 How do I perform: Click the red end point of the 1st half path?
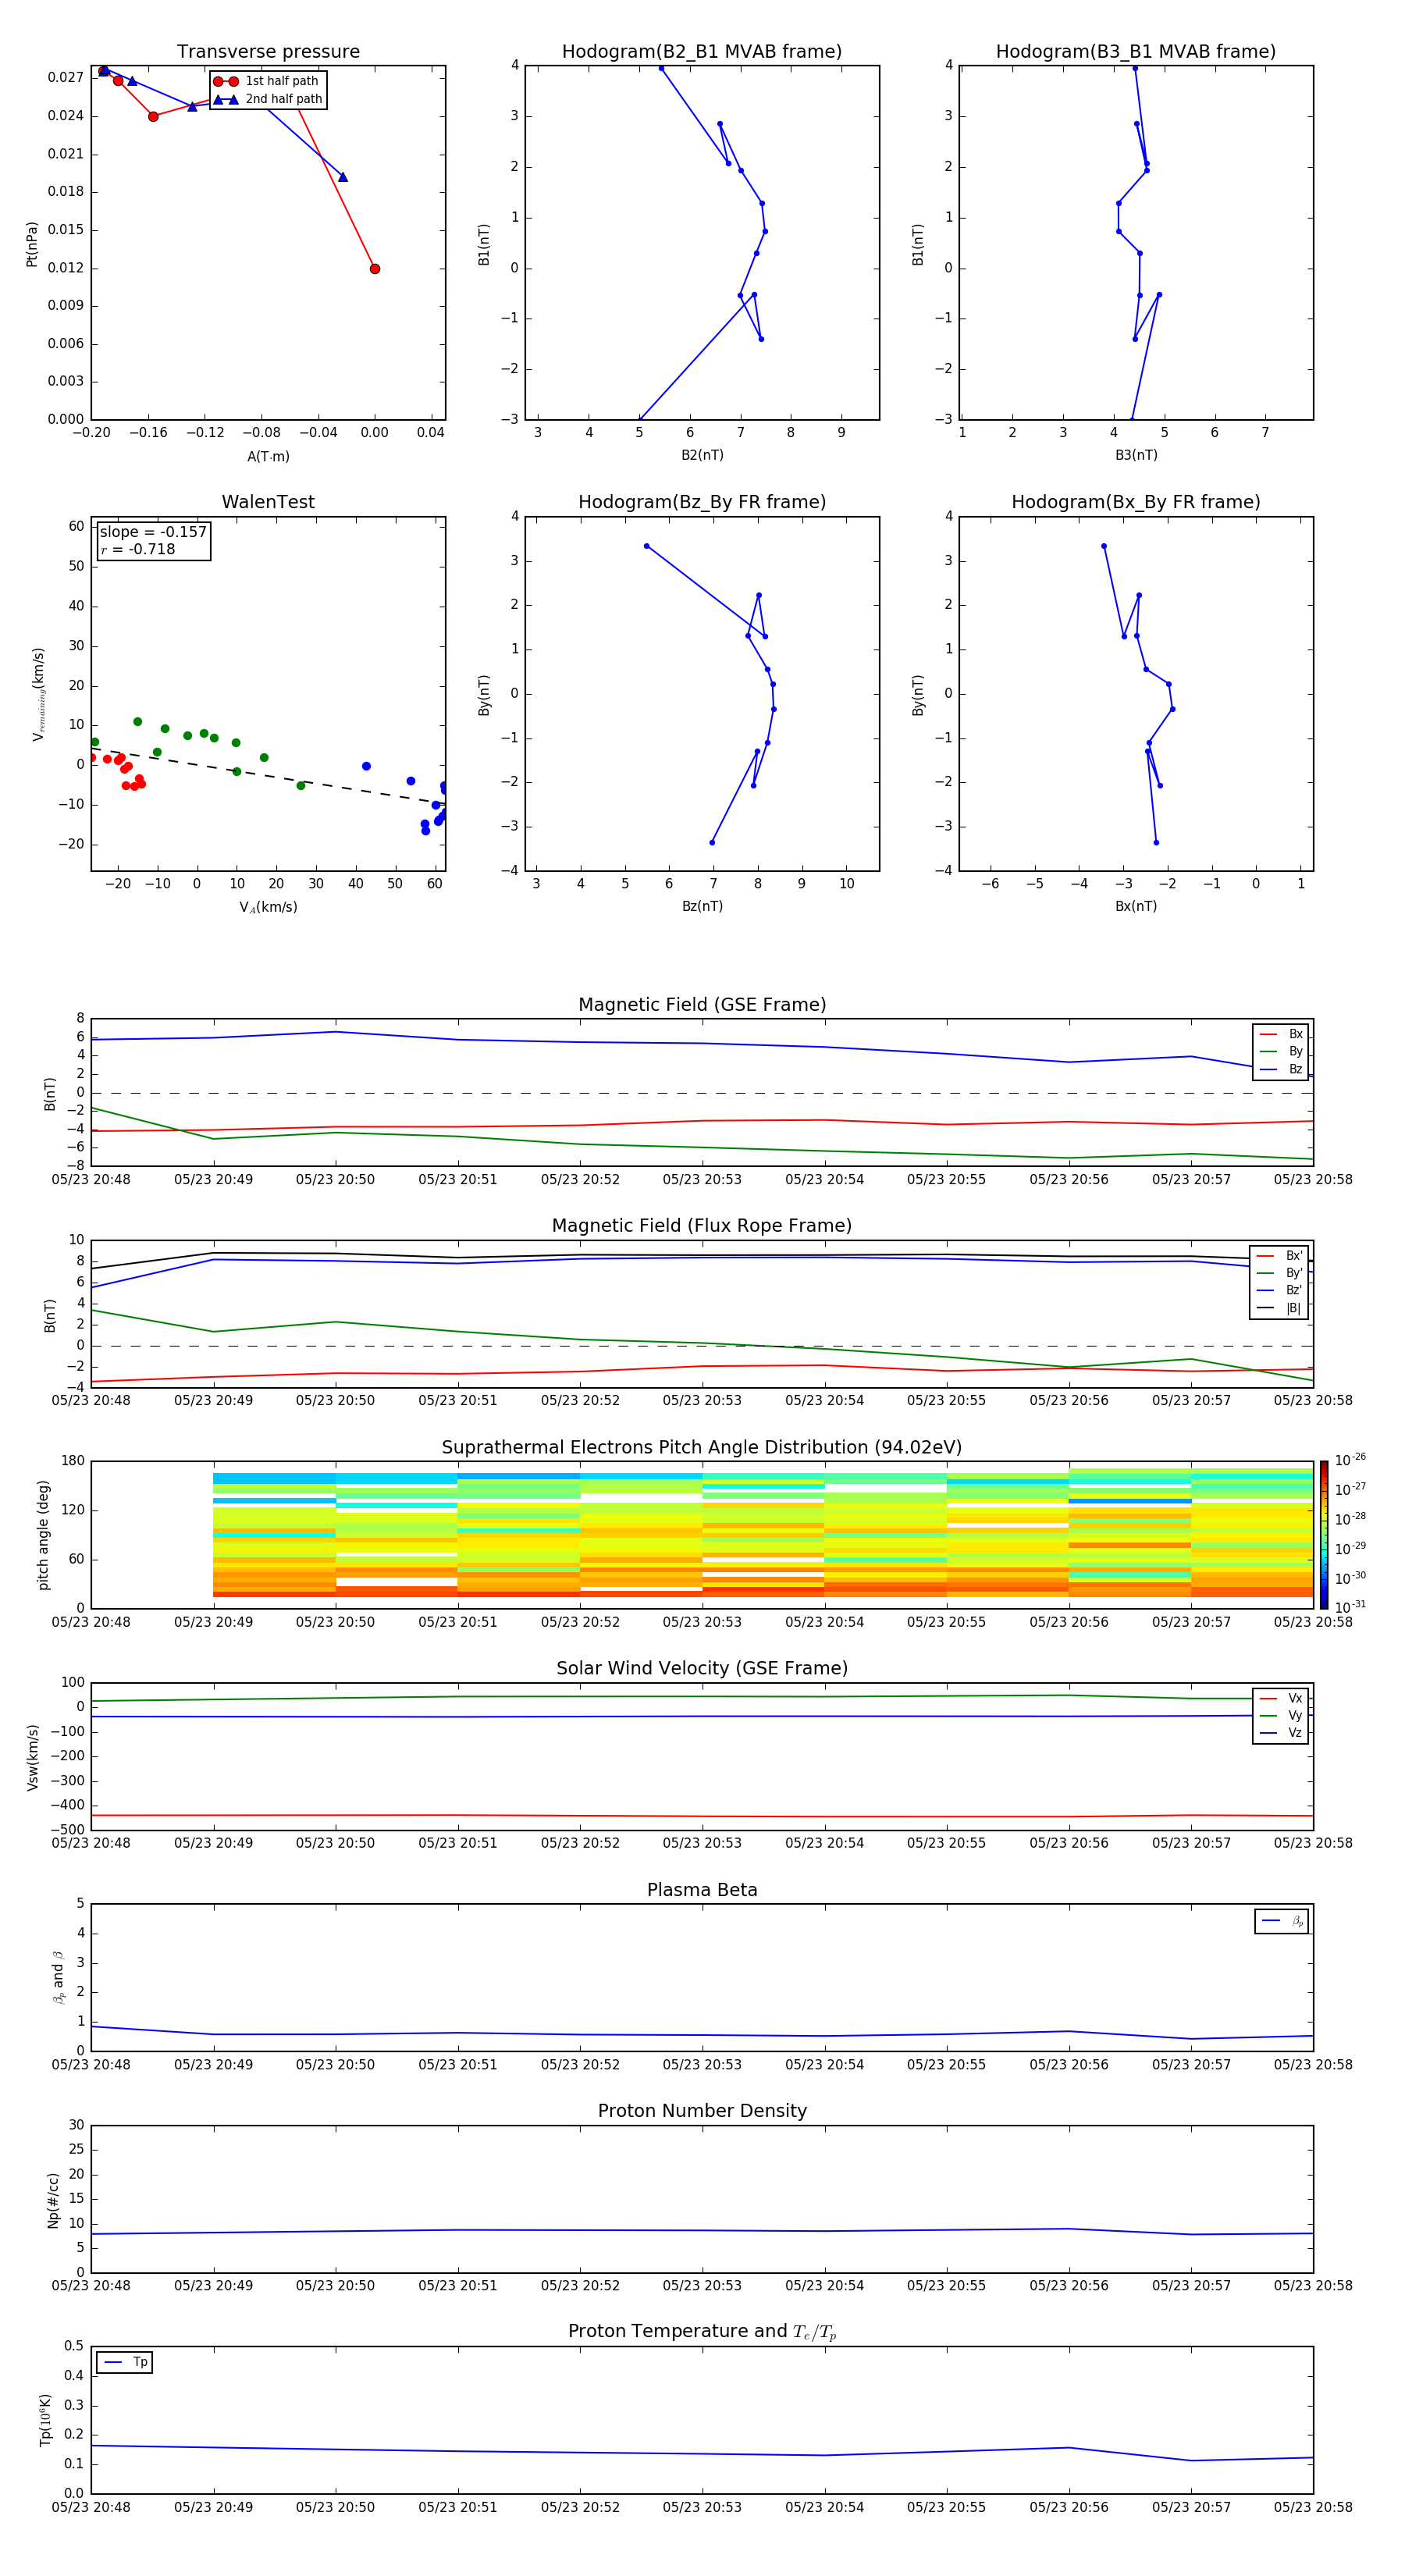click(375, 269)
